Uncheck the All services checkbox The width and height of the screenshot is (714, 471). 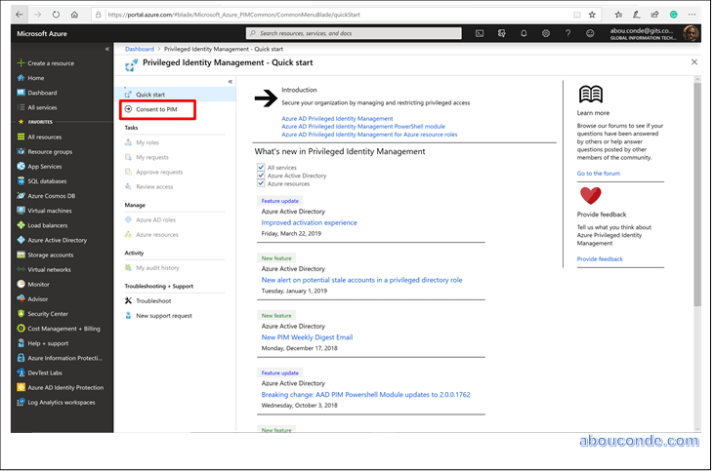tap(261, 167)
